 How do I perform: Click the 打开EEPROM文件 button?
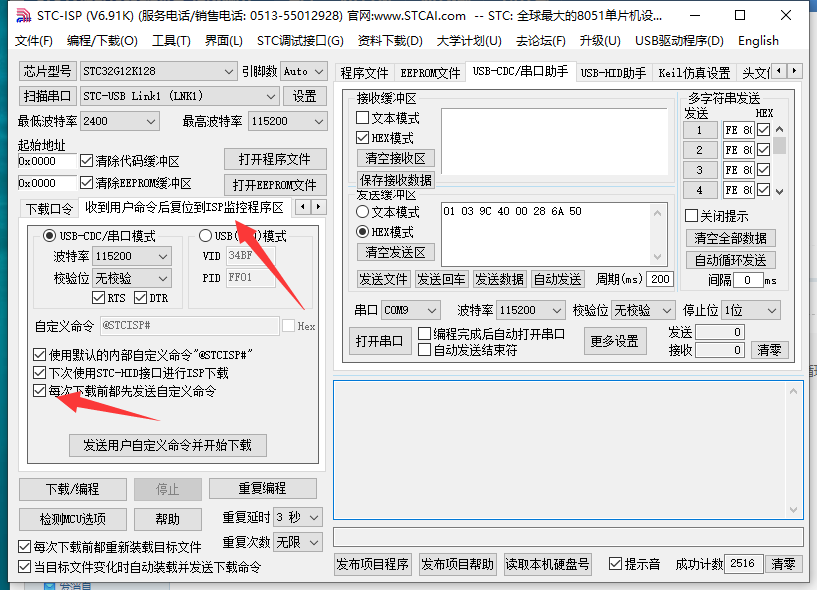click(275, 185)
